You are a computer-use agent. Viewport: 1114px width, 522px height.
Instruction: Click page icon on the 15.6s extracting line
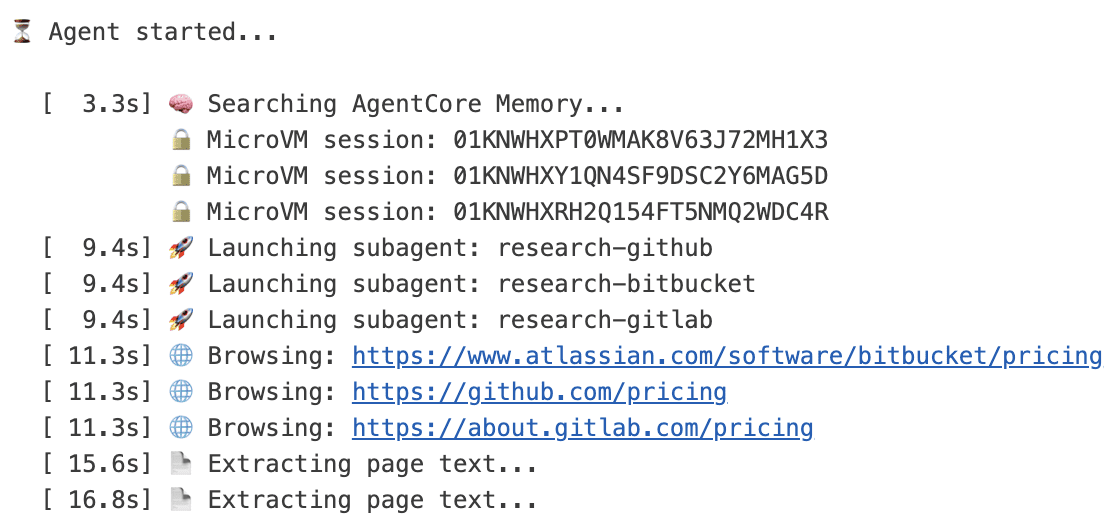[x=182, y=464]
